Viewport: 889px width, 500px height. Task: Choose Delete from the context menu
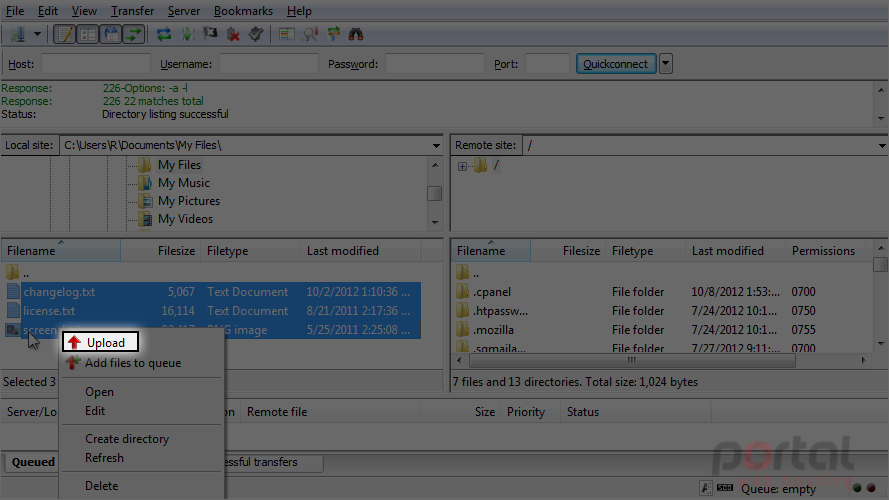pos(101,486)
